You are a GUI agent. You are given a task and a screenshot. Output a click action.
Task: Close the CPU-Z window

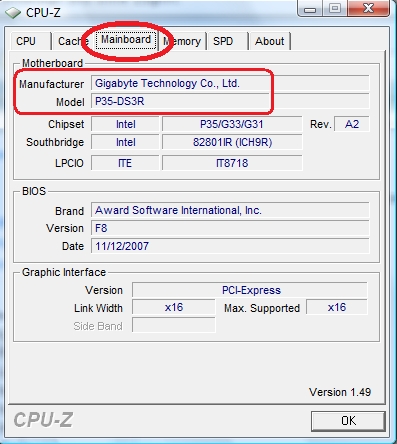368,9
